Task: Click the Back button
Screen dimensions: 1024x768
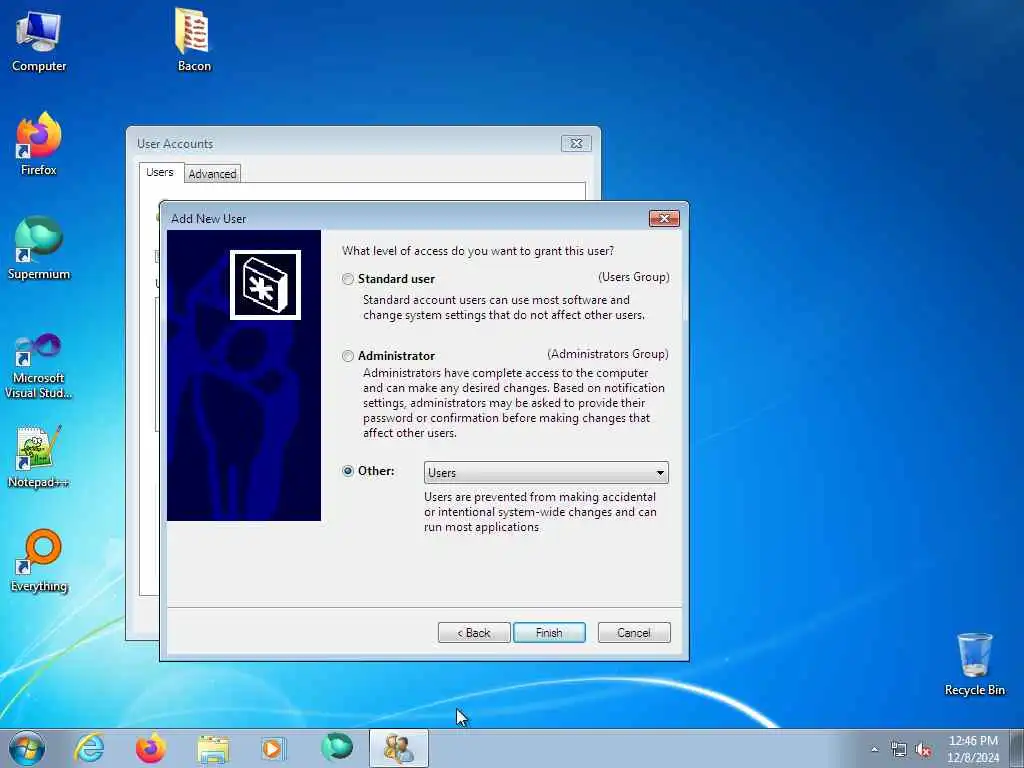Action: [474, 632]
